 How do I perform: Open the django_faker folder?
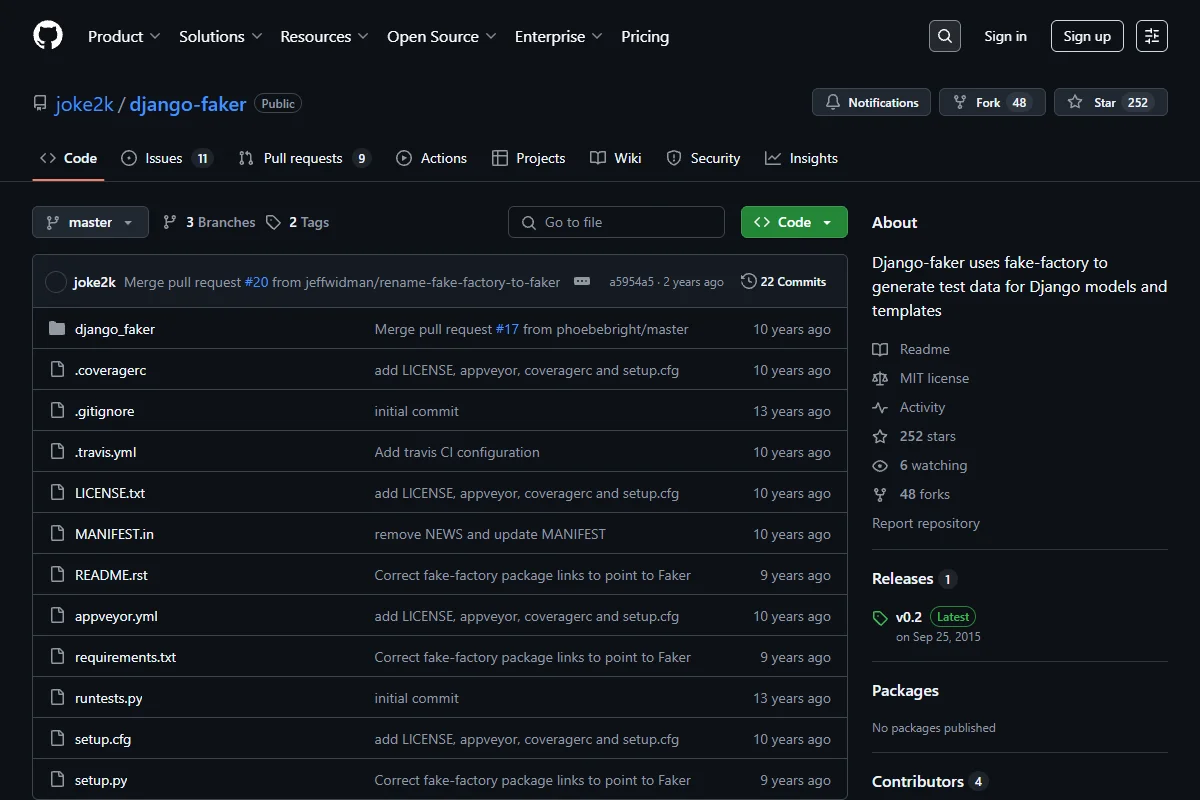(115, 329)
